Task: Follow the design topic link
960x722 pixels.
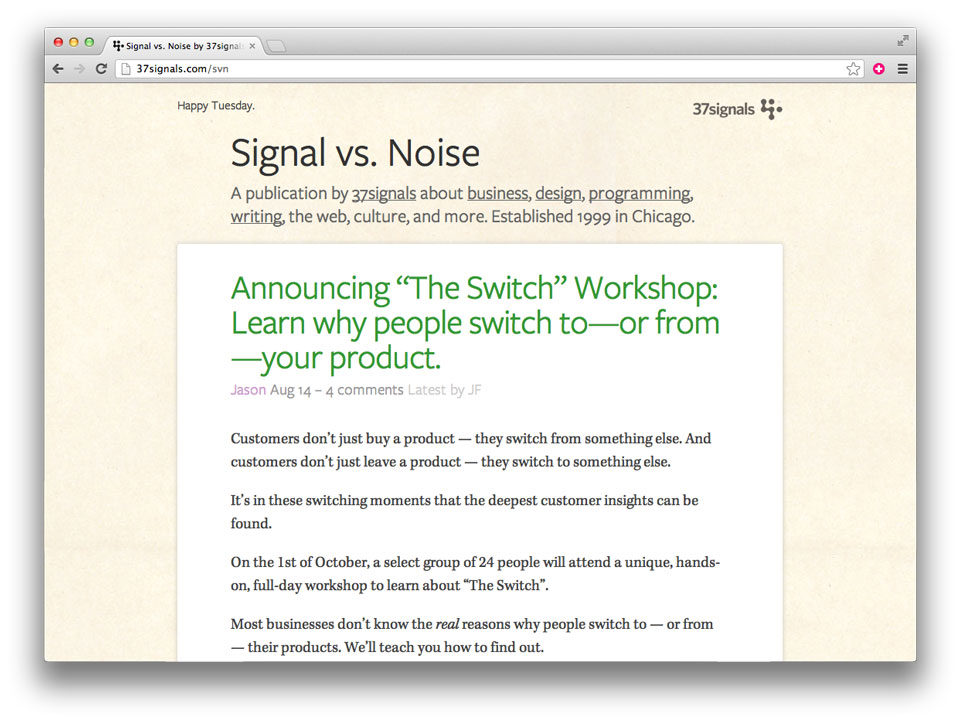Action: (558, 194)
